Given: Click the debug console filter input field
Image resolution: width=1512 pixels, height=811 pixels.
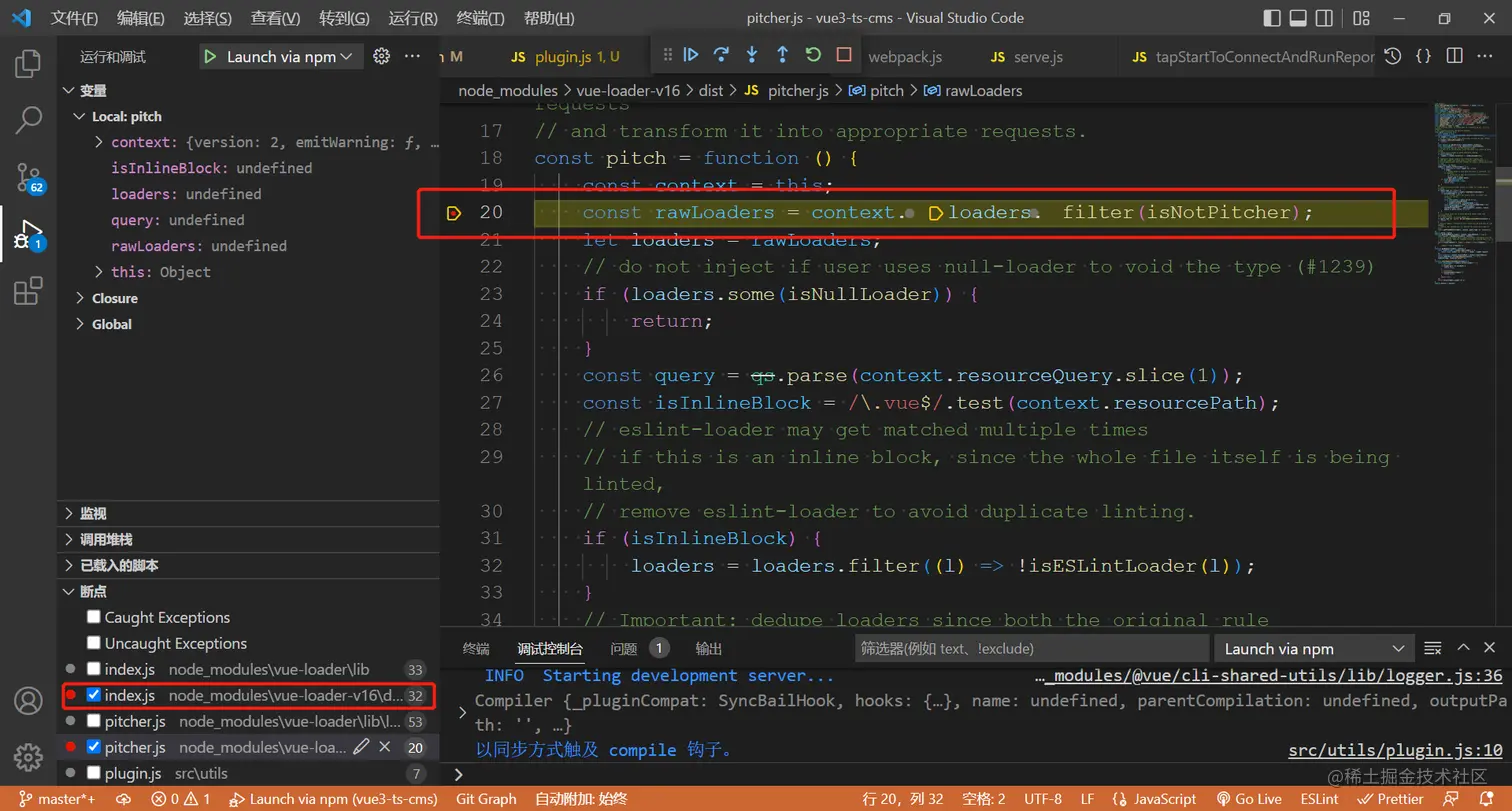Looking at the screenshot, I should click(1030, 648).
